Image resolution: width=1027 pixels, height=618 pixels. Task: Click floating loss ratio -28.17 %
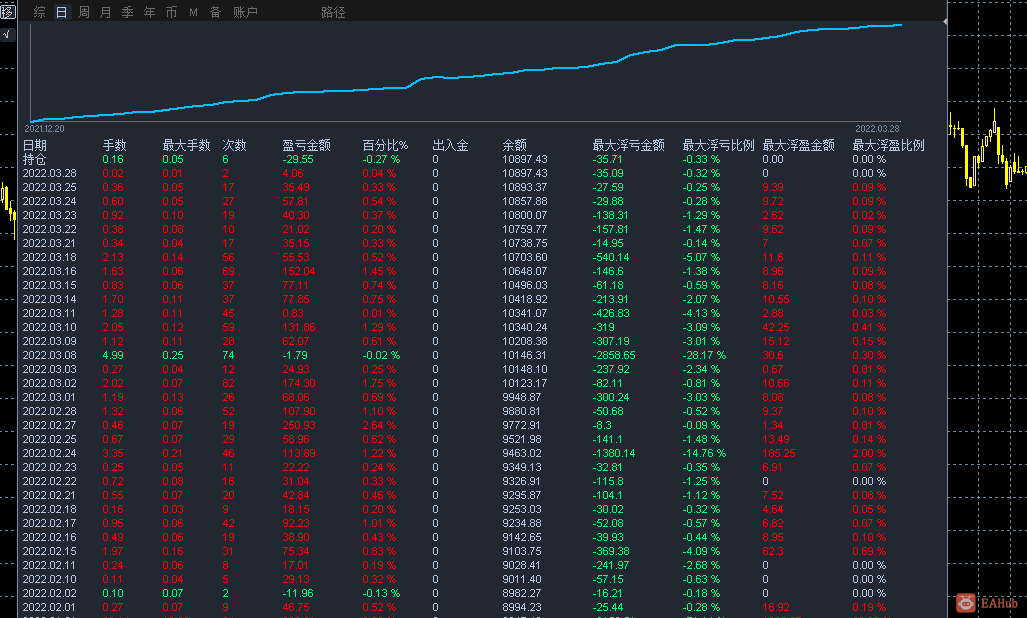click(x=704, y=355)
